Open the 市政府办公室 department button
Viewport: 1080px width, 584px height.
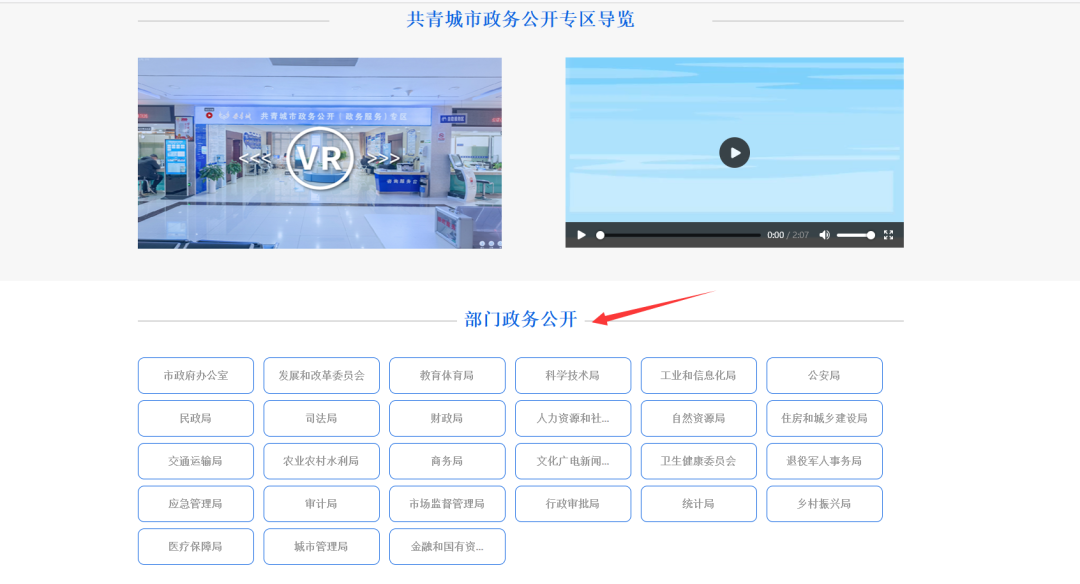pos(196,376)
